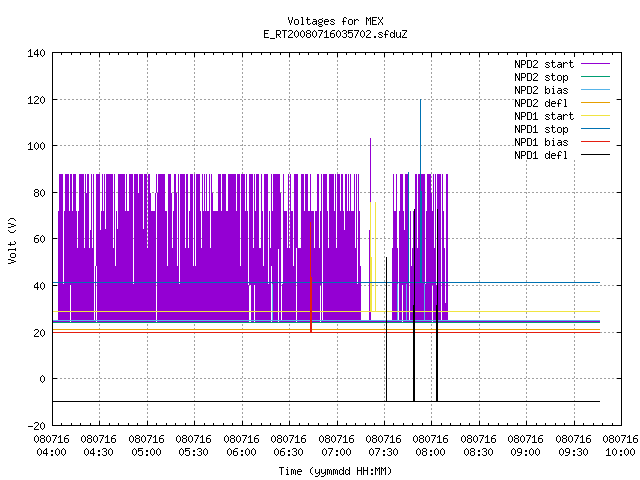Viewport: 640px width, 480px height.
Task: Click the 40 y-axis tick label
Action: tap(39, 286)
